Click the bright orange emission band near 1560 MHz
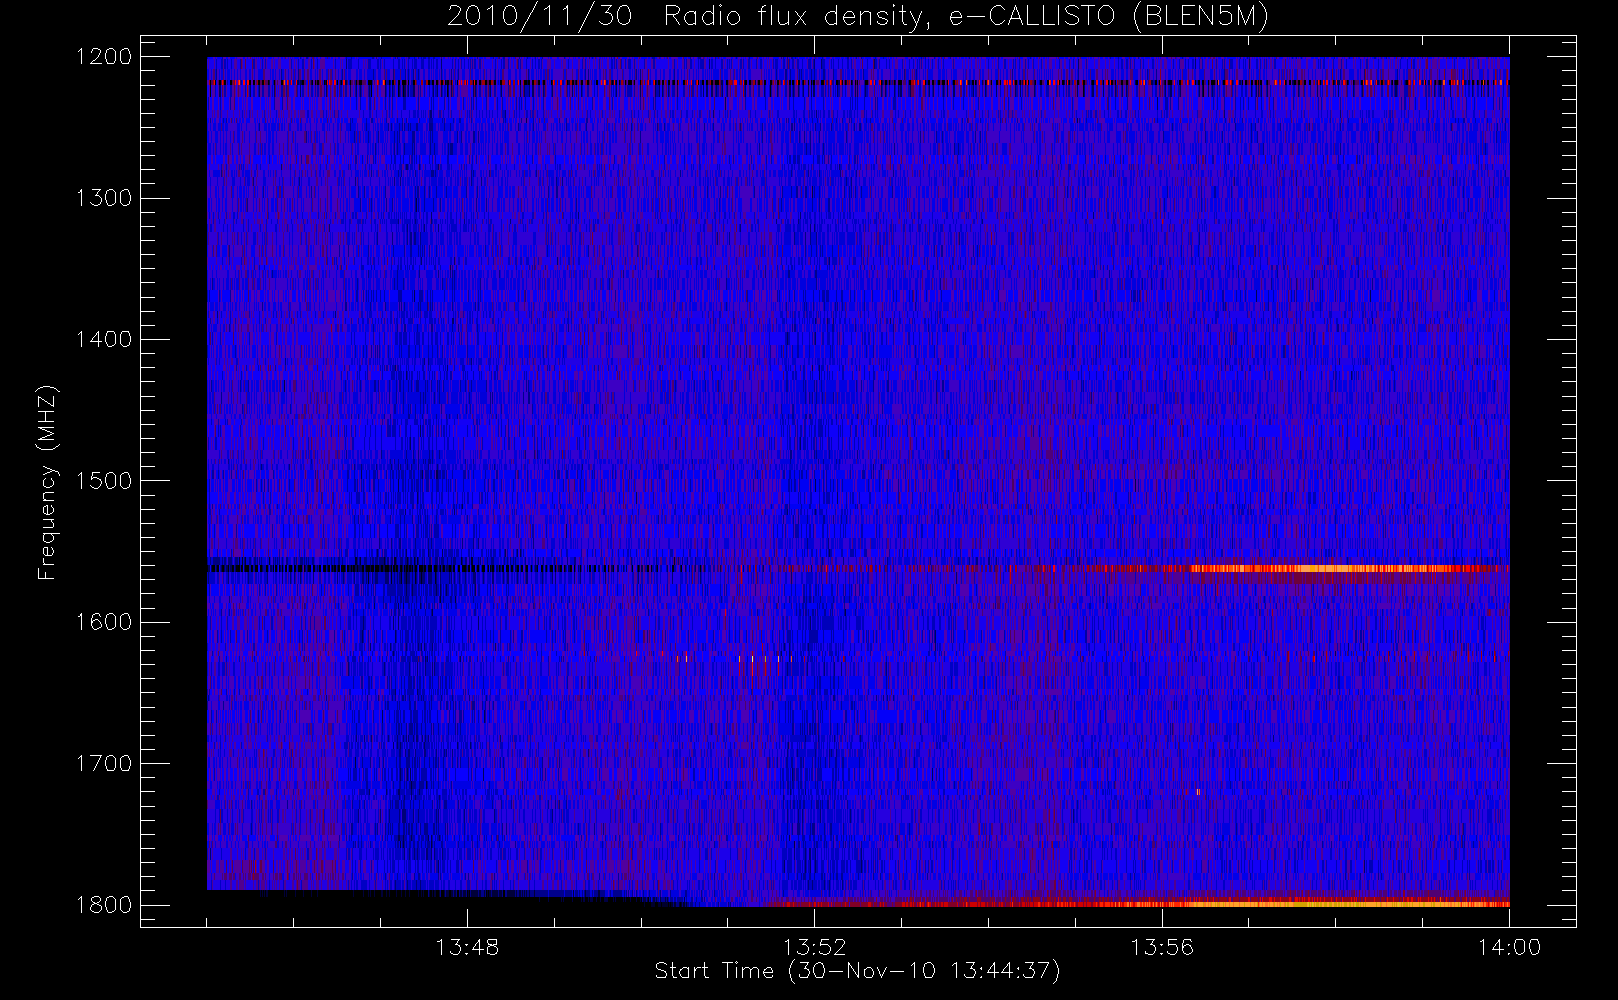 click(x=1330, y=569)
